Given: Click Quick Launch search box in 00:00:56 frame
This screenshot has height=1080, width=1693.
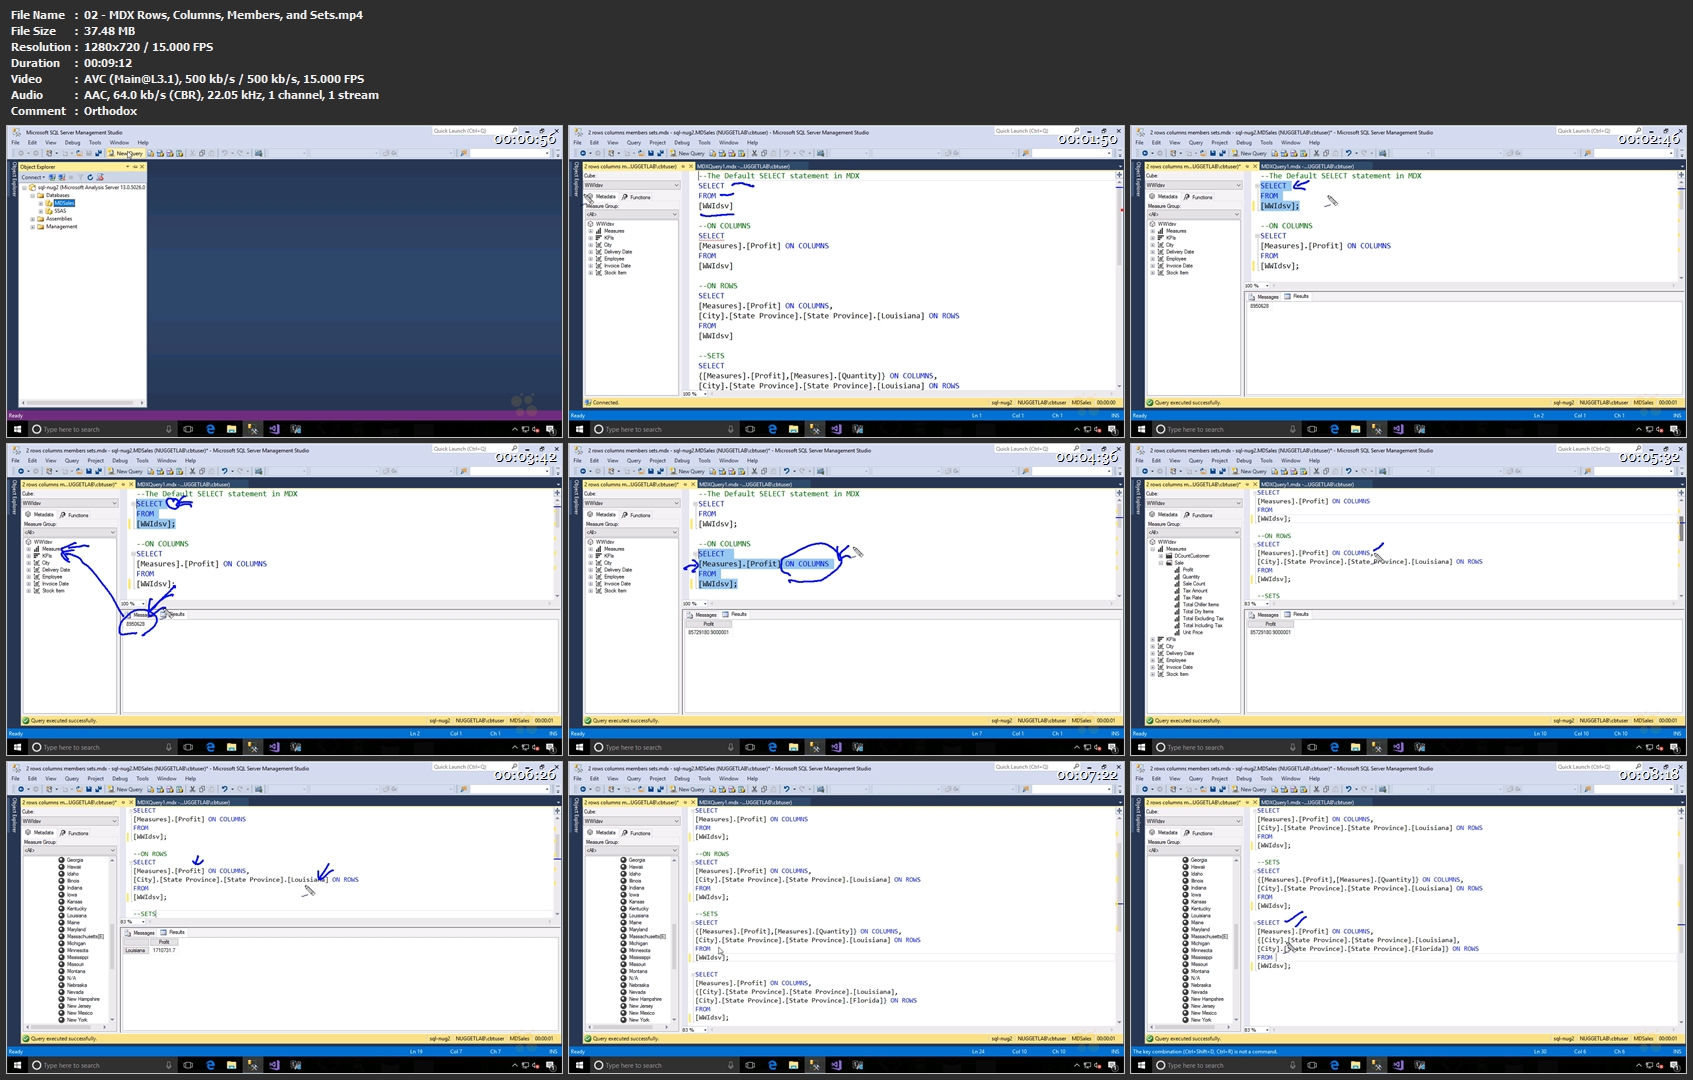Looking at the screenshot, I should (473, 131).
